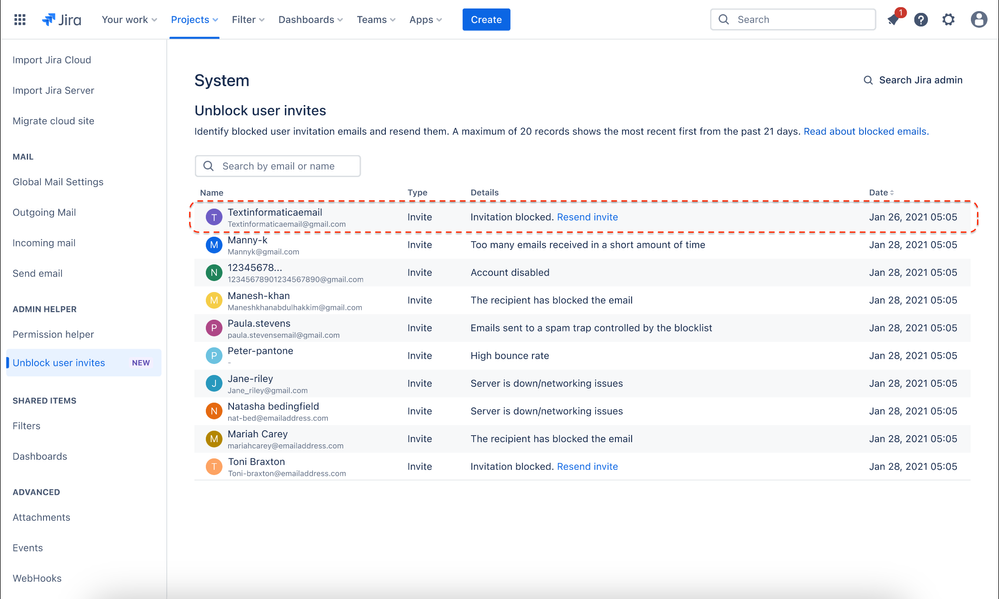The width and height of the screenshot is (999, 599).
Task: Click the Jan 26, 2021 05:05 date
Action: click(x=913, y=217)
